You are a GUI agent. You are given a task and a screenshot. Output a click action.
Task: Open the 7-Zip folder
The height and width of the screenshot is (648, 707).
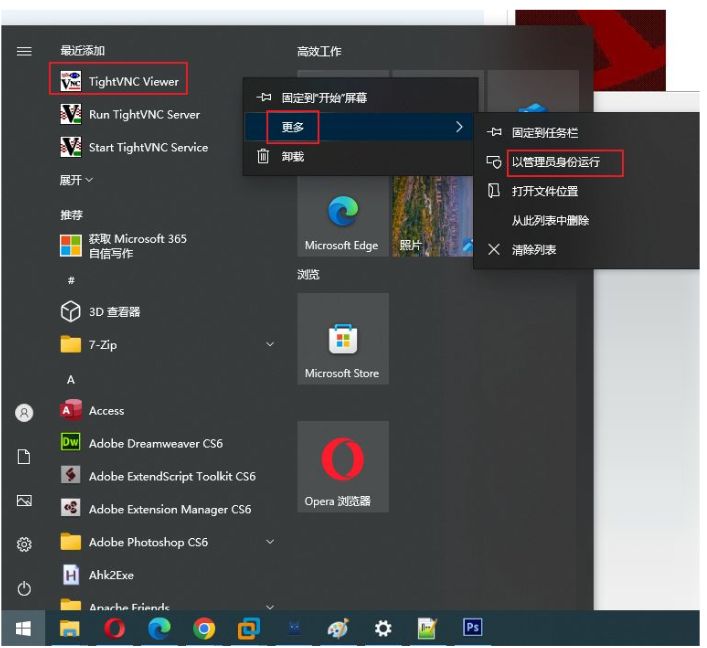pos(168,345)
